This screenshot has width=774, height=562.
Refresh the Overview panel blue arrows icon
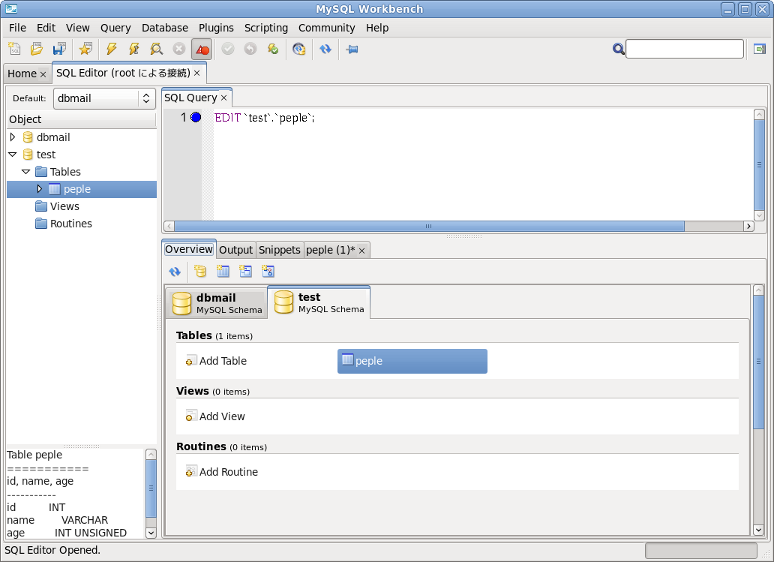[x=175, y=271]
